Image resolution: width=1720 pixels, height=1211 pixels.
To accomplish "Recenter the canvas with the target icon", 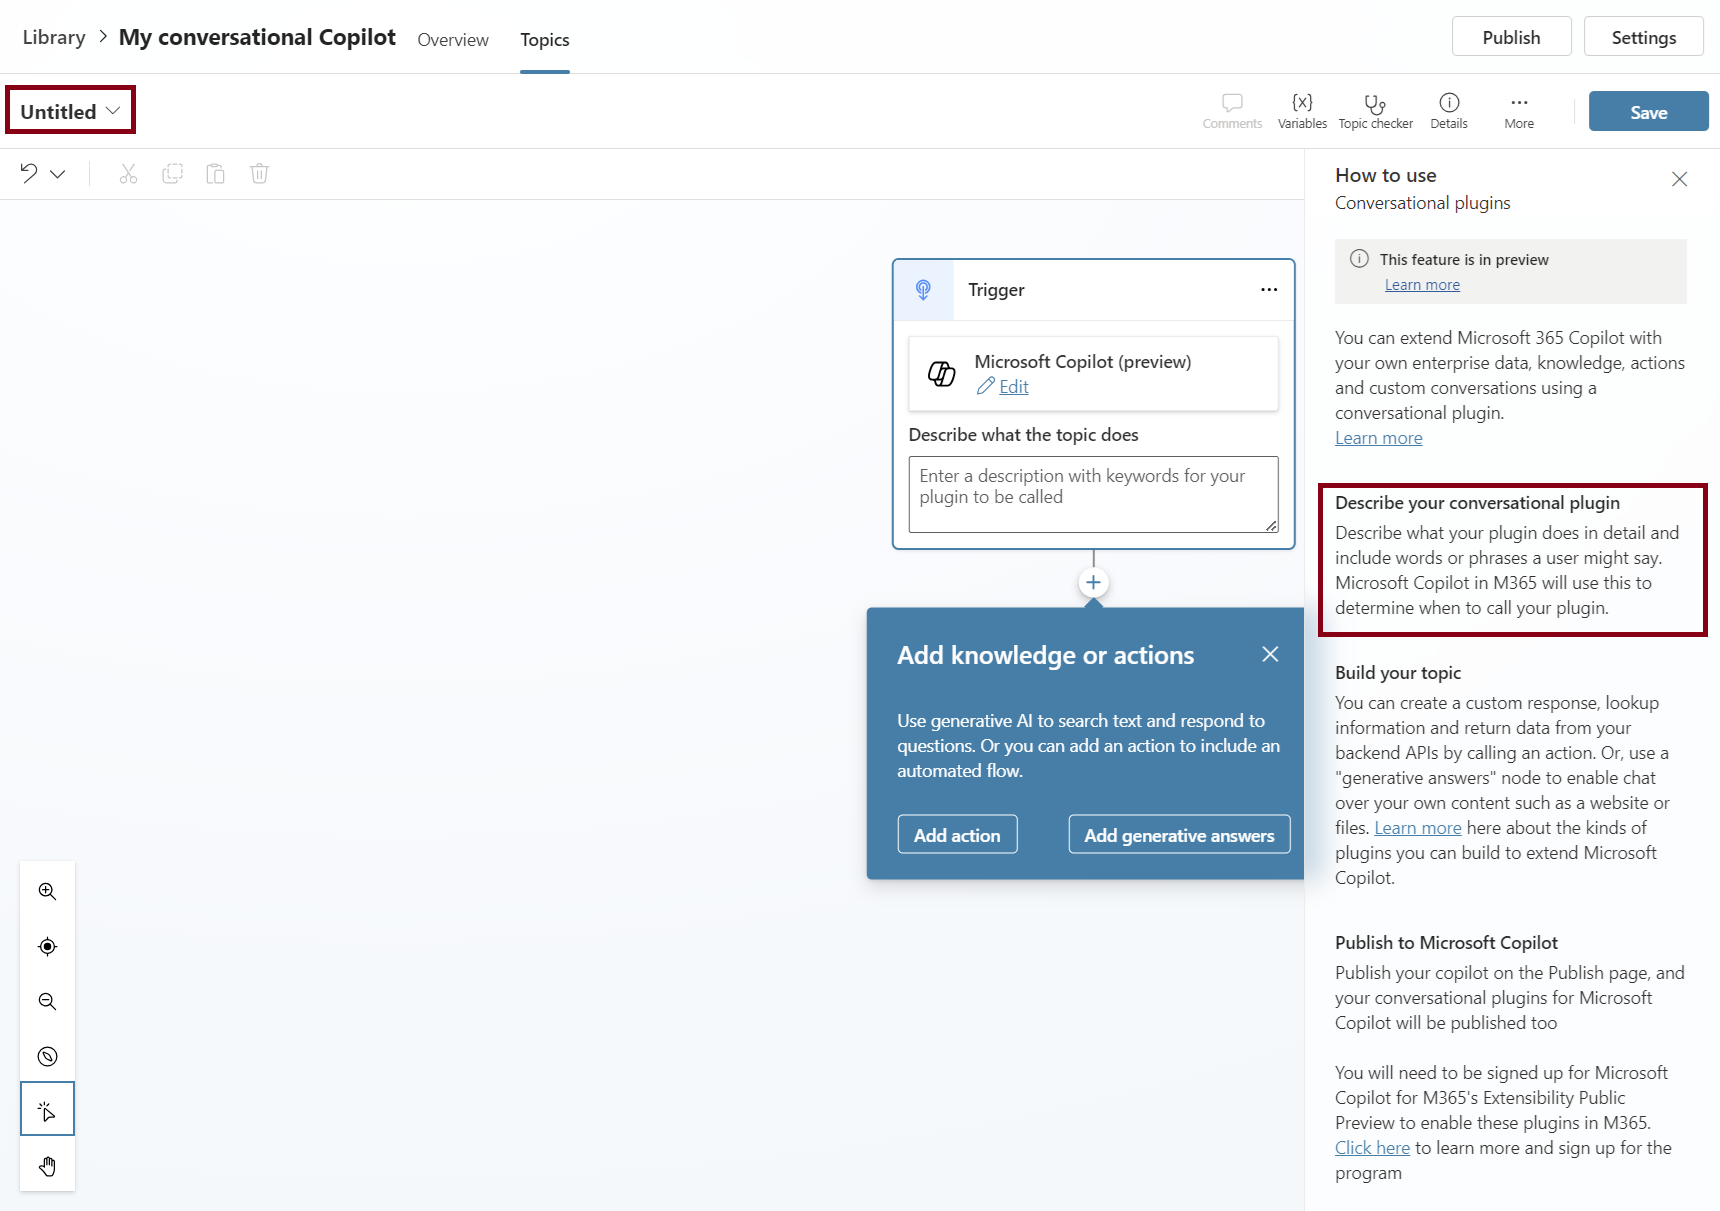I will tap(47, 946).
